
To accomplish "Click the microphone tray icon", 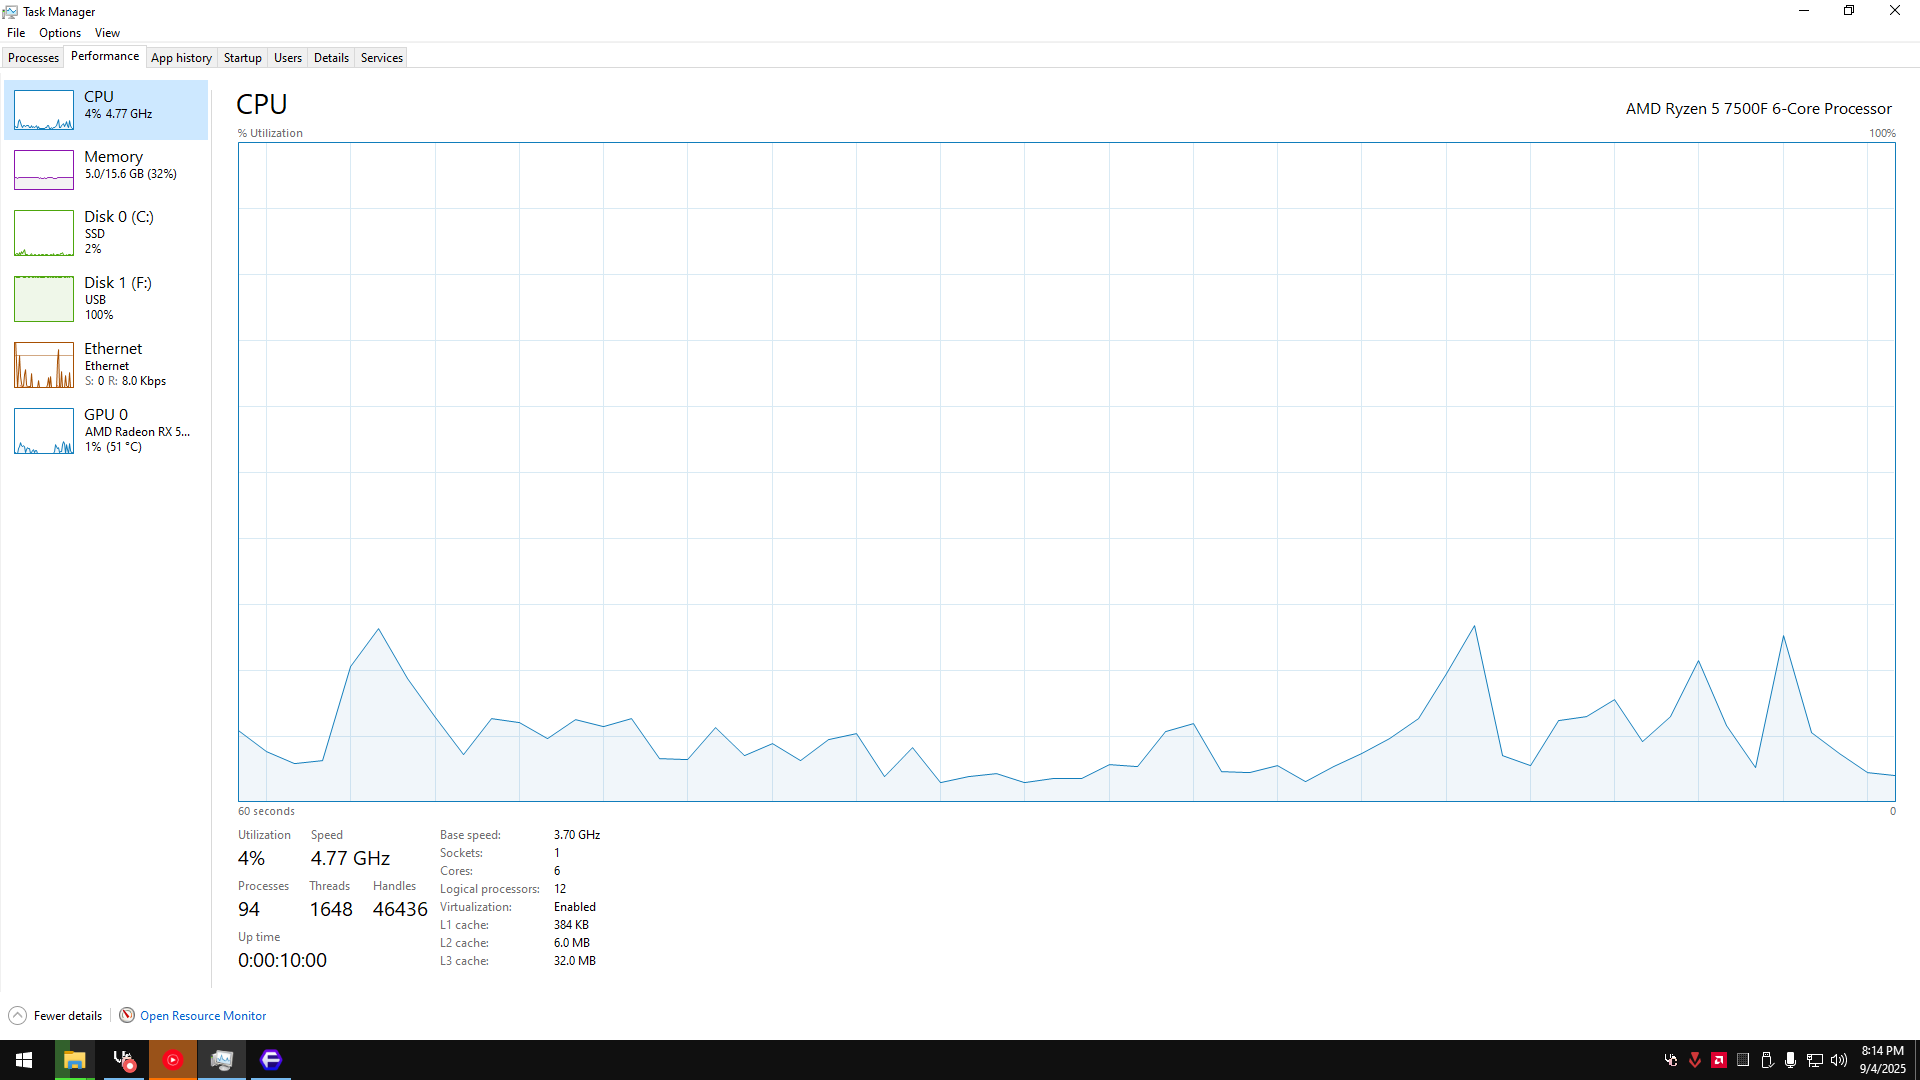I will pos(1791,1060).
